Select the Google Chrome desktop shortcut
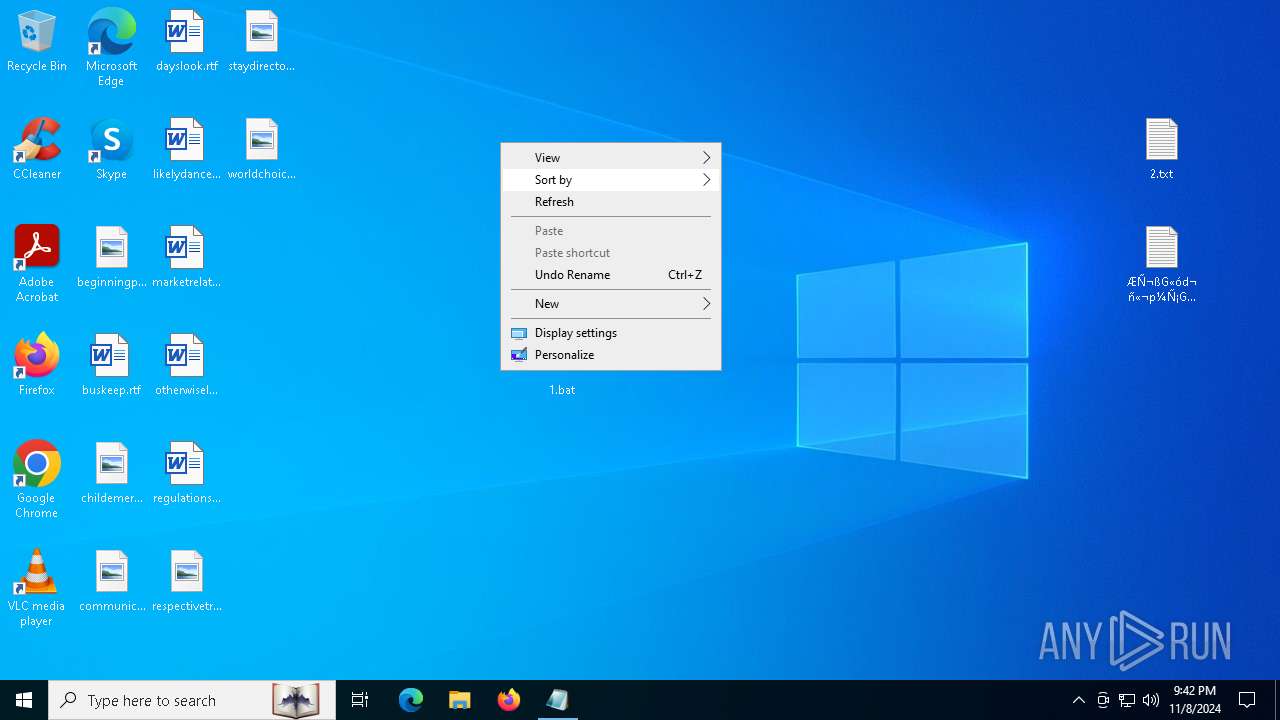The image size is (1280, 720). click(x=37, y=480)
